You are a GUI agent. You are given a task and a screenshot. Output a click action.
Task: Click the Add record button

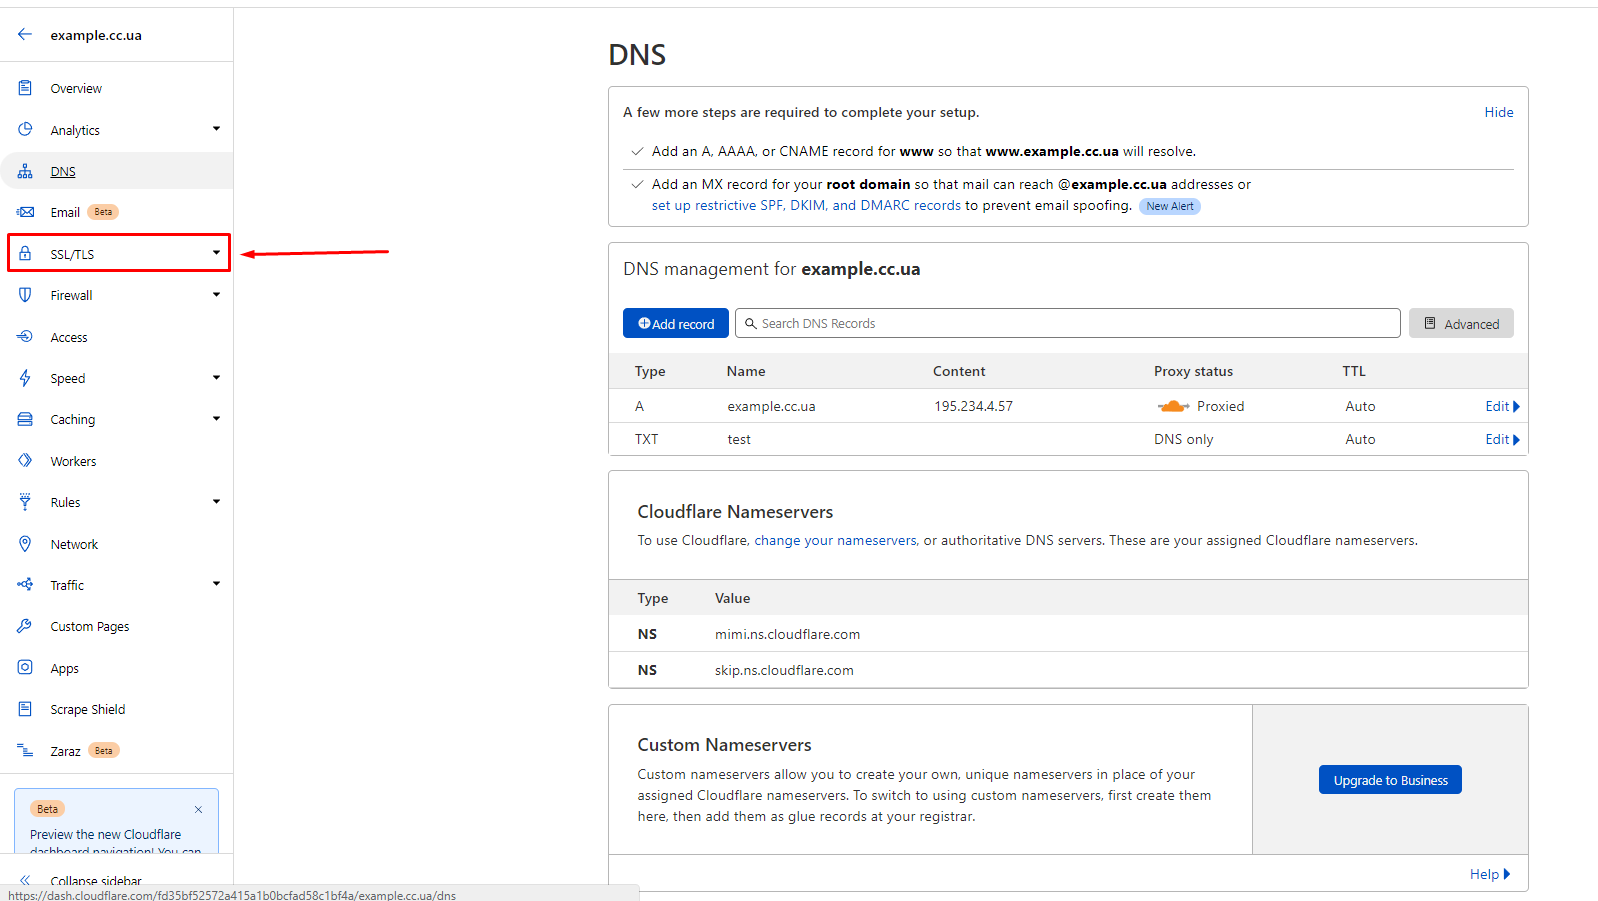(676, 323)
